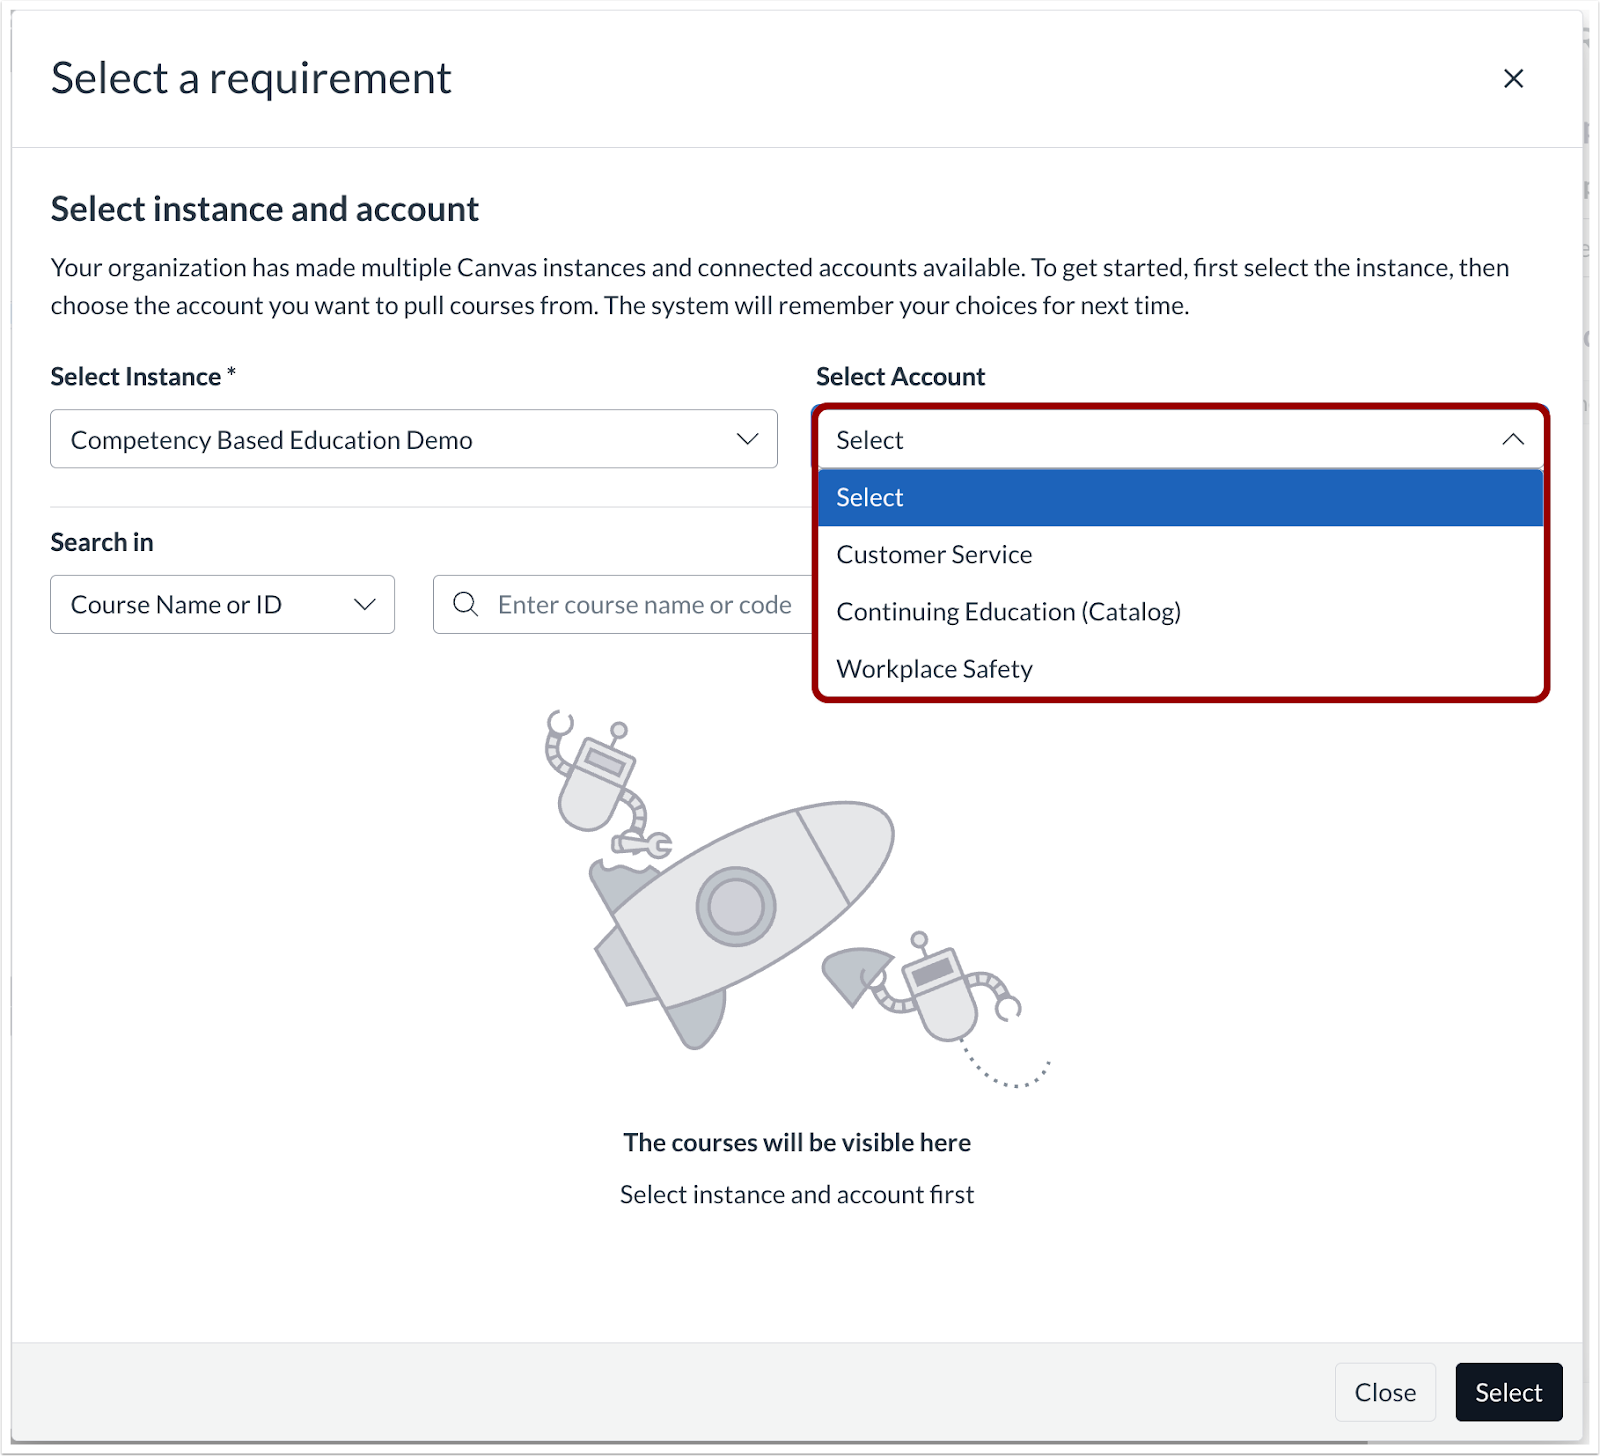The width and height of the screenshot is (1600, 1456).
Task: Open the Course Name or ID dropdown
Action: click(x=222, y=604)
